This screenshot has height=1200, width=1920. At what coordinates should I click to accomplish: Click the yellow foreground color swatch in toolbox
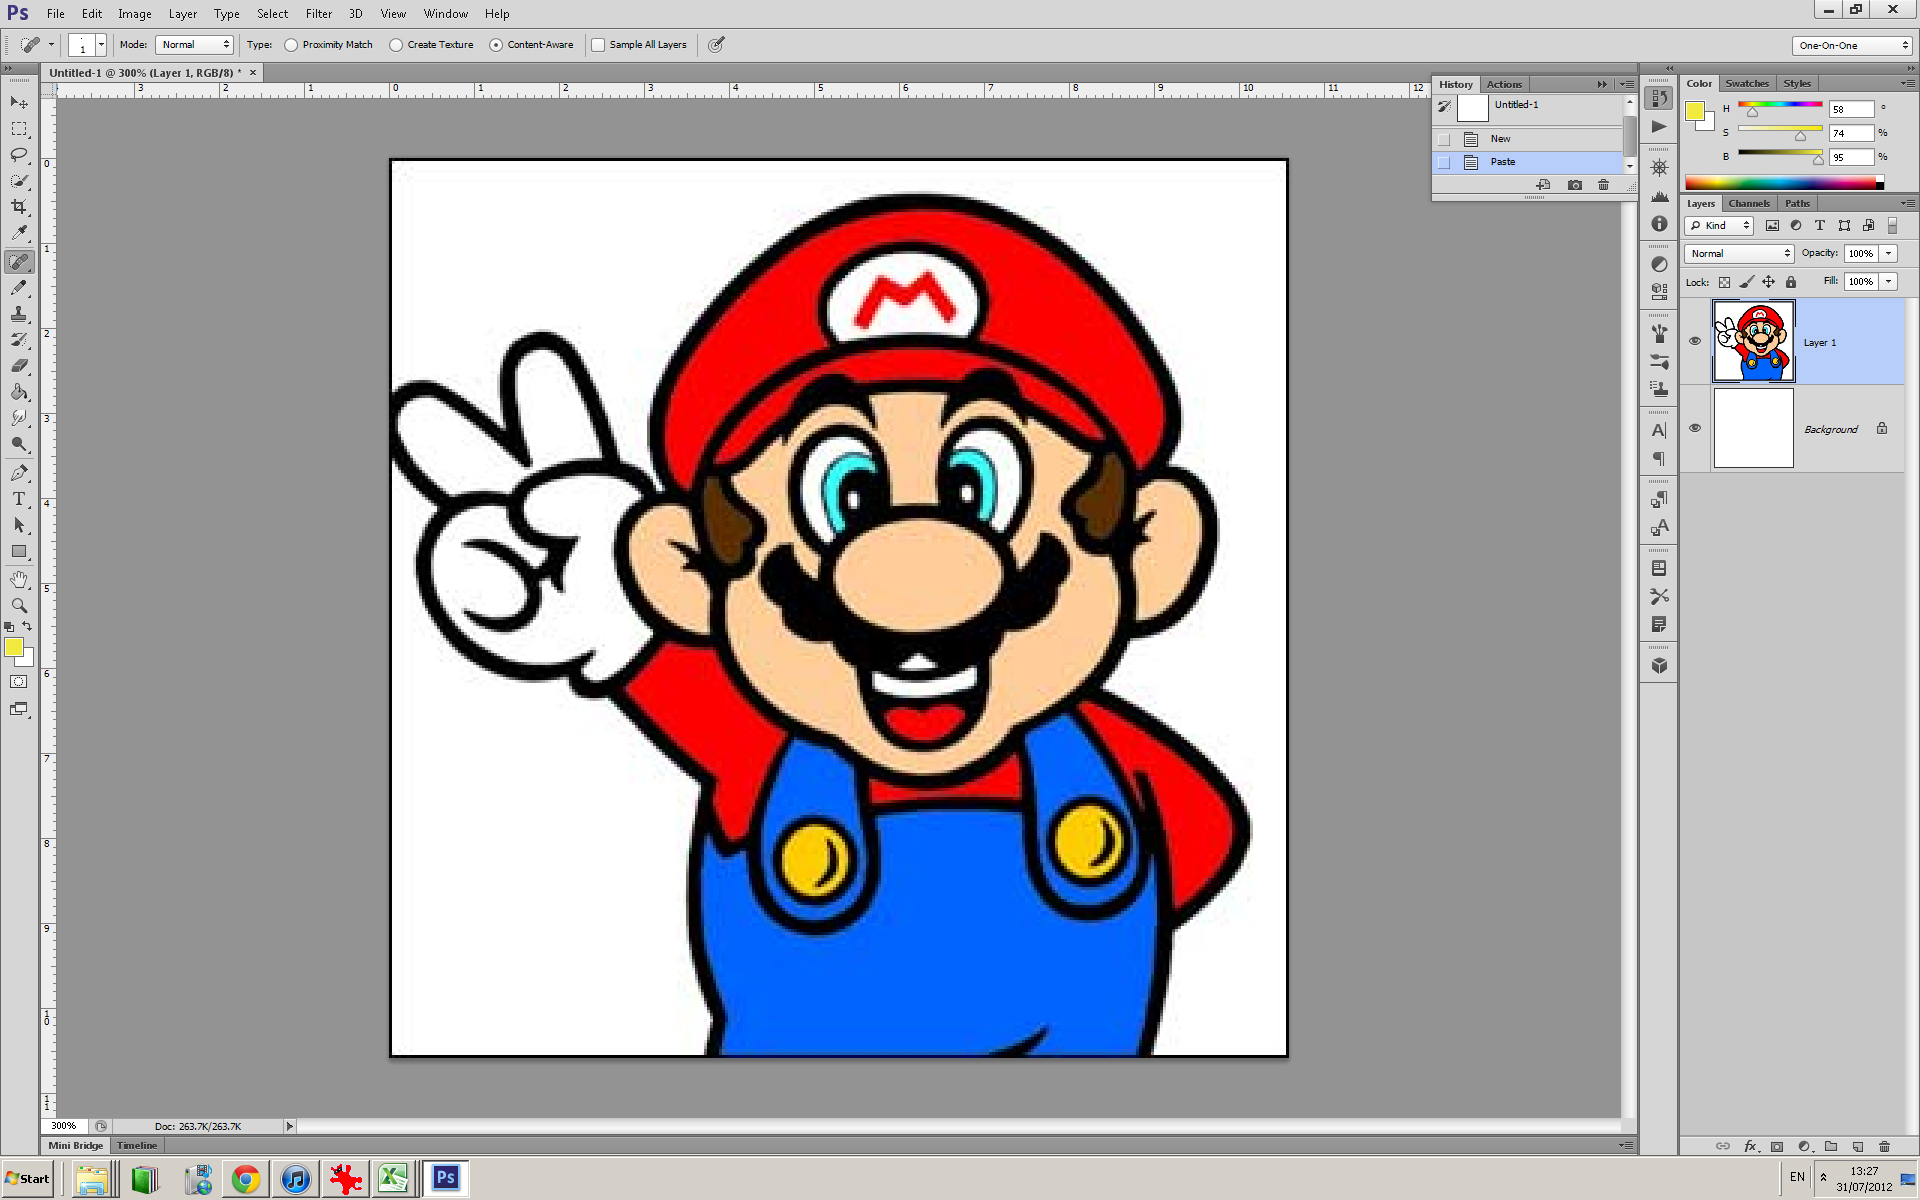(14, 648)
